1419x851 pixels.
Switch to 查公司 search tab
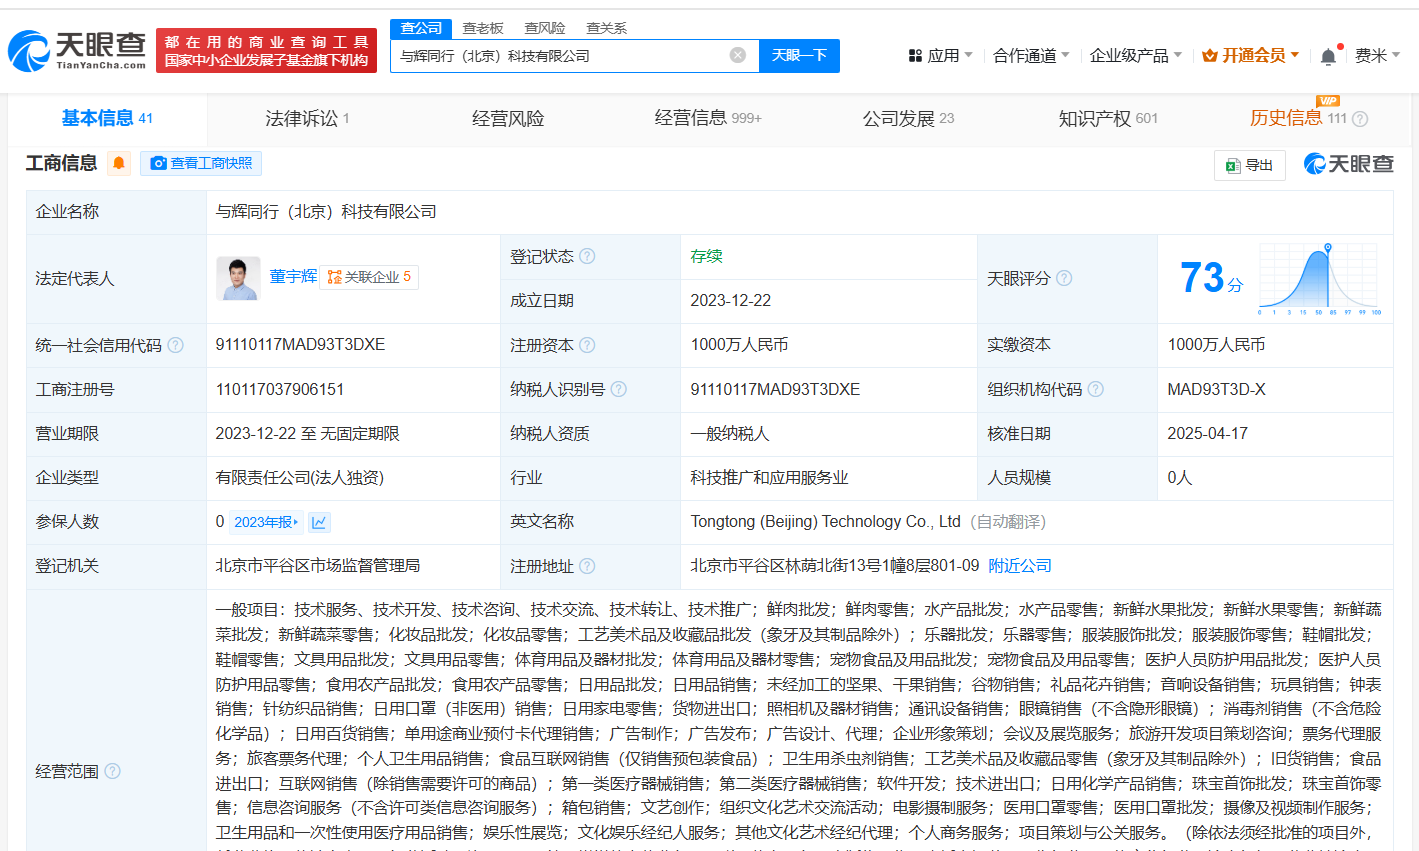421,28
